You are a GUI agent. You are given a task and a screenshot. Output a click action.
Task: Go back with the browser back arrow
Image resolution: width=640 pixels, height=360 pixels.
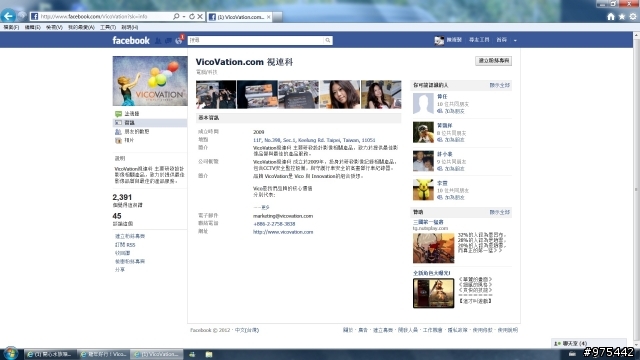pyautogui.click(x=8, y=16)
